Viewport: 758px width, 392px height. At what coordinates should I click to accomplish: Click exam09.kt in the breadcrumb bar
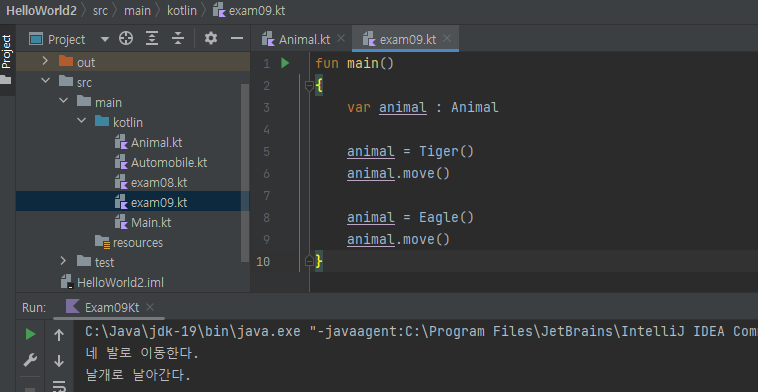[249, 11]
